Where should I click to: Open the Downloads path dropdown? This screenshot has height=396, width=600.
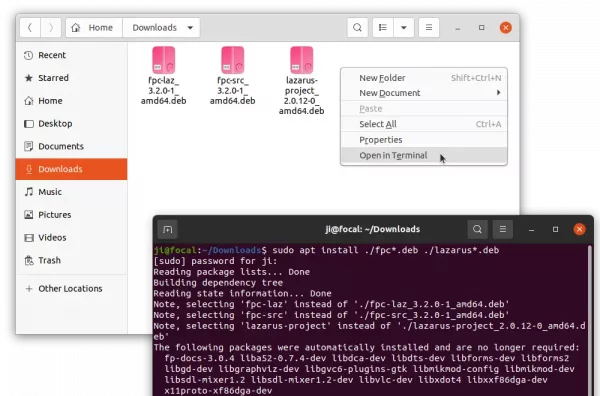(x=161, y=28)
